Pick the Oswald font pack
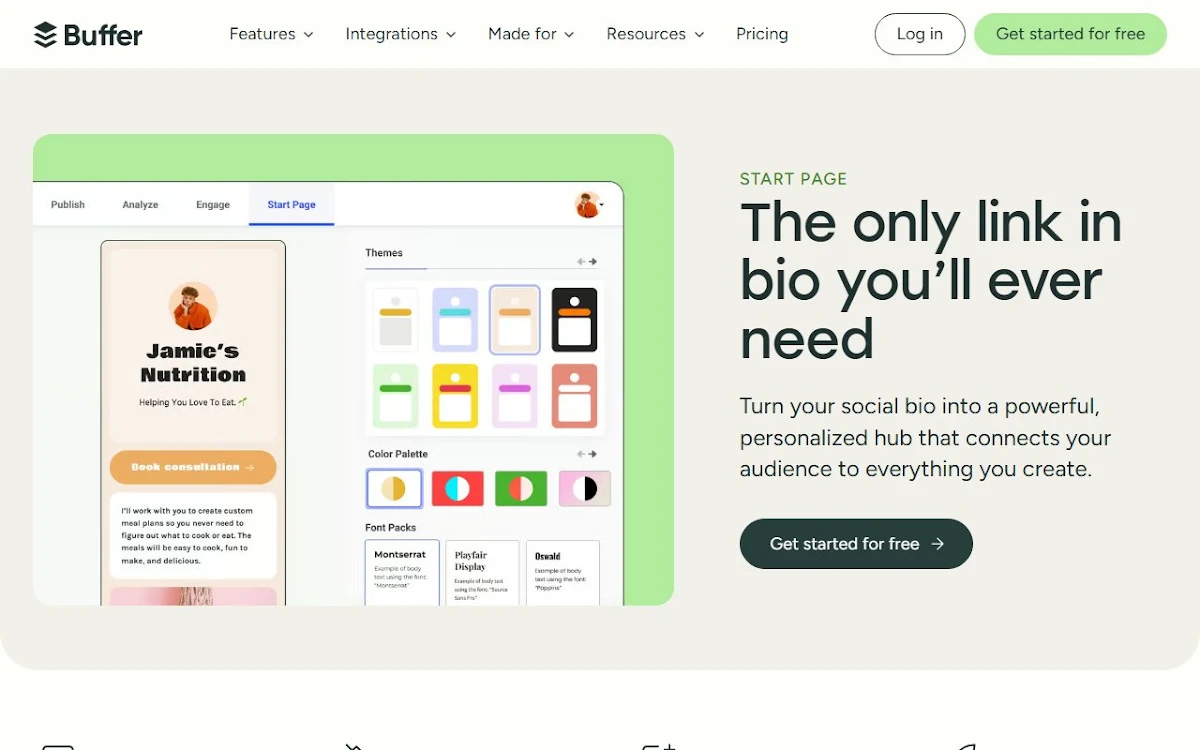Viewport: 1200px width, 750px height. [x=562, y=573]
